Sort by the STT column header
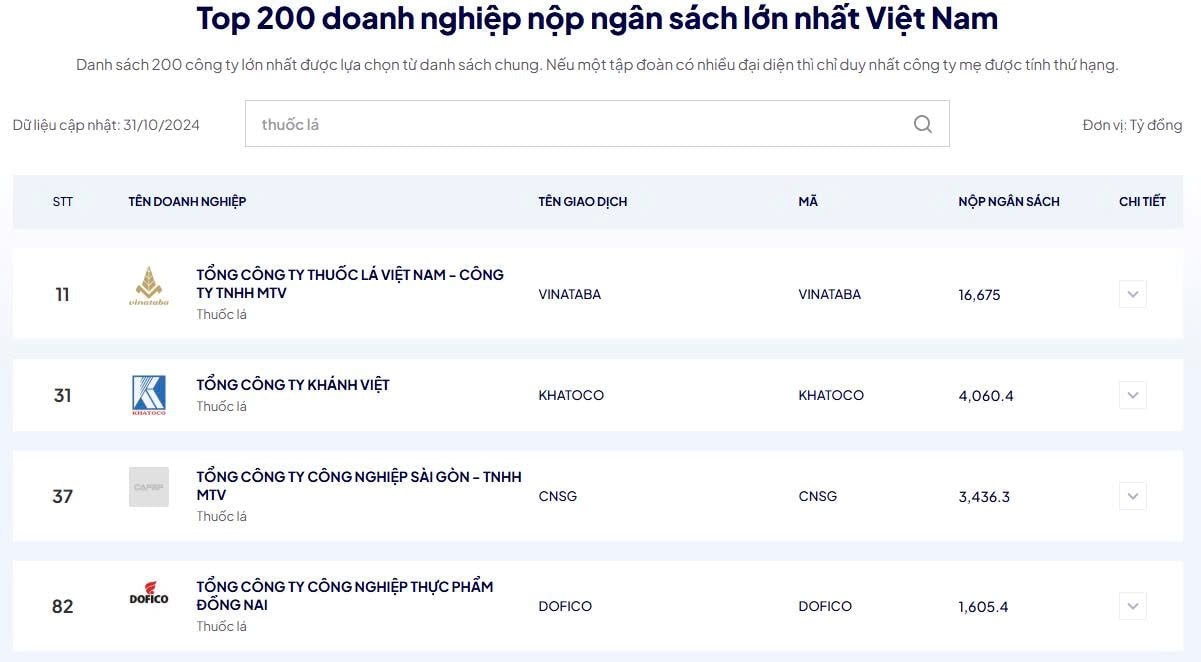The height and width of the screenshot is (662, 1201). [63, 202]
